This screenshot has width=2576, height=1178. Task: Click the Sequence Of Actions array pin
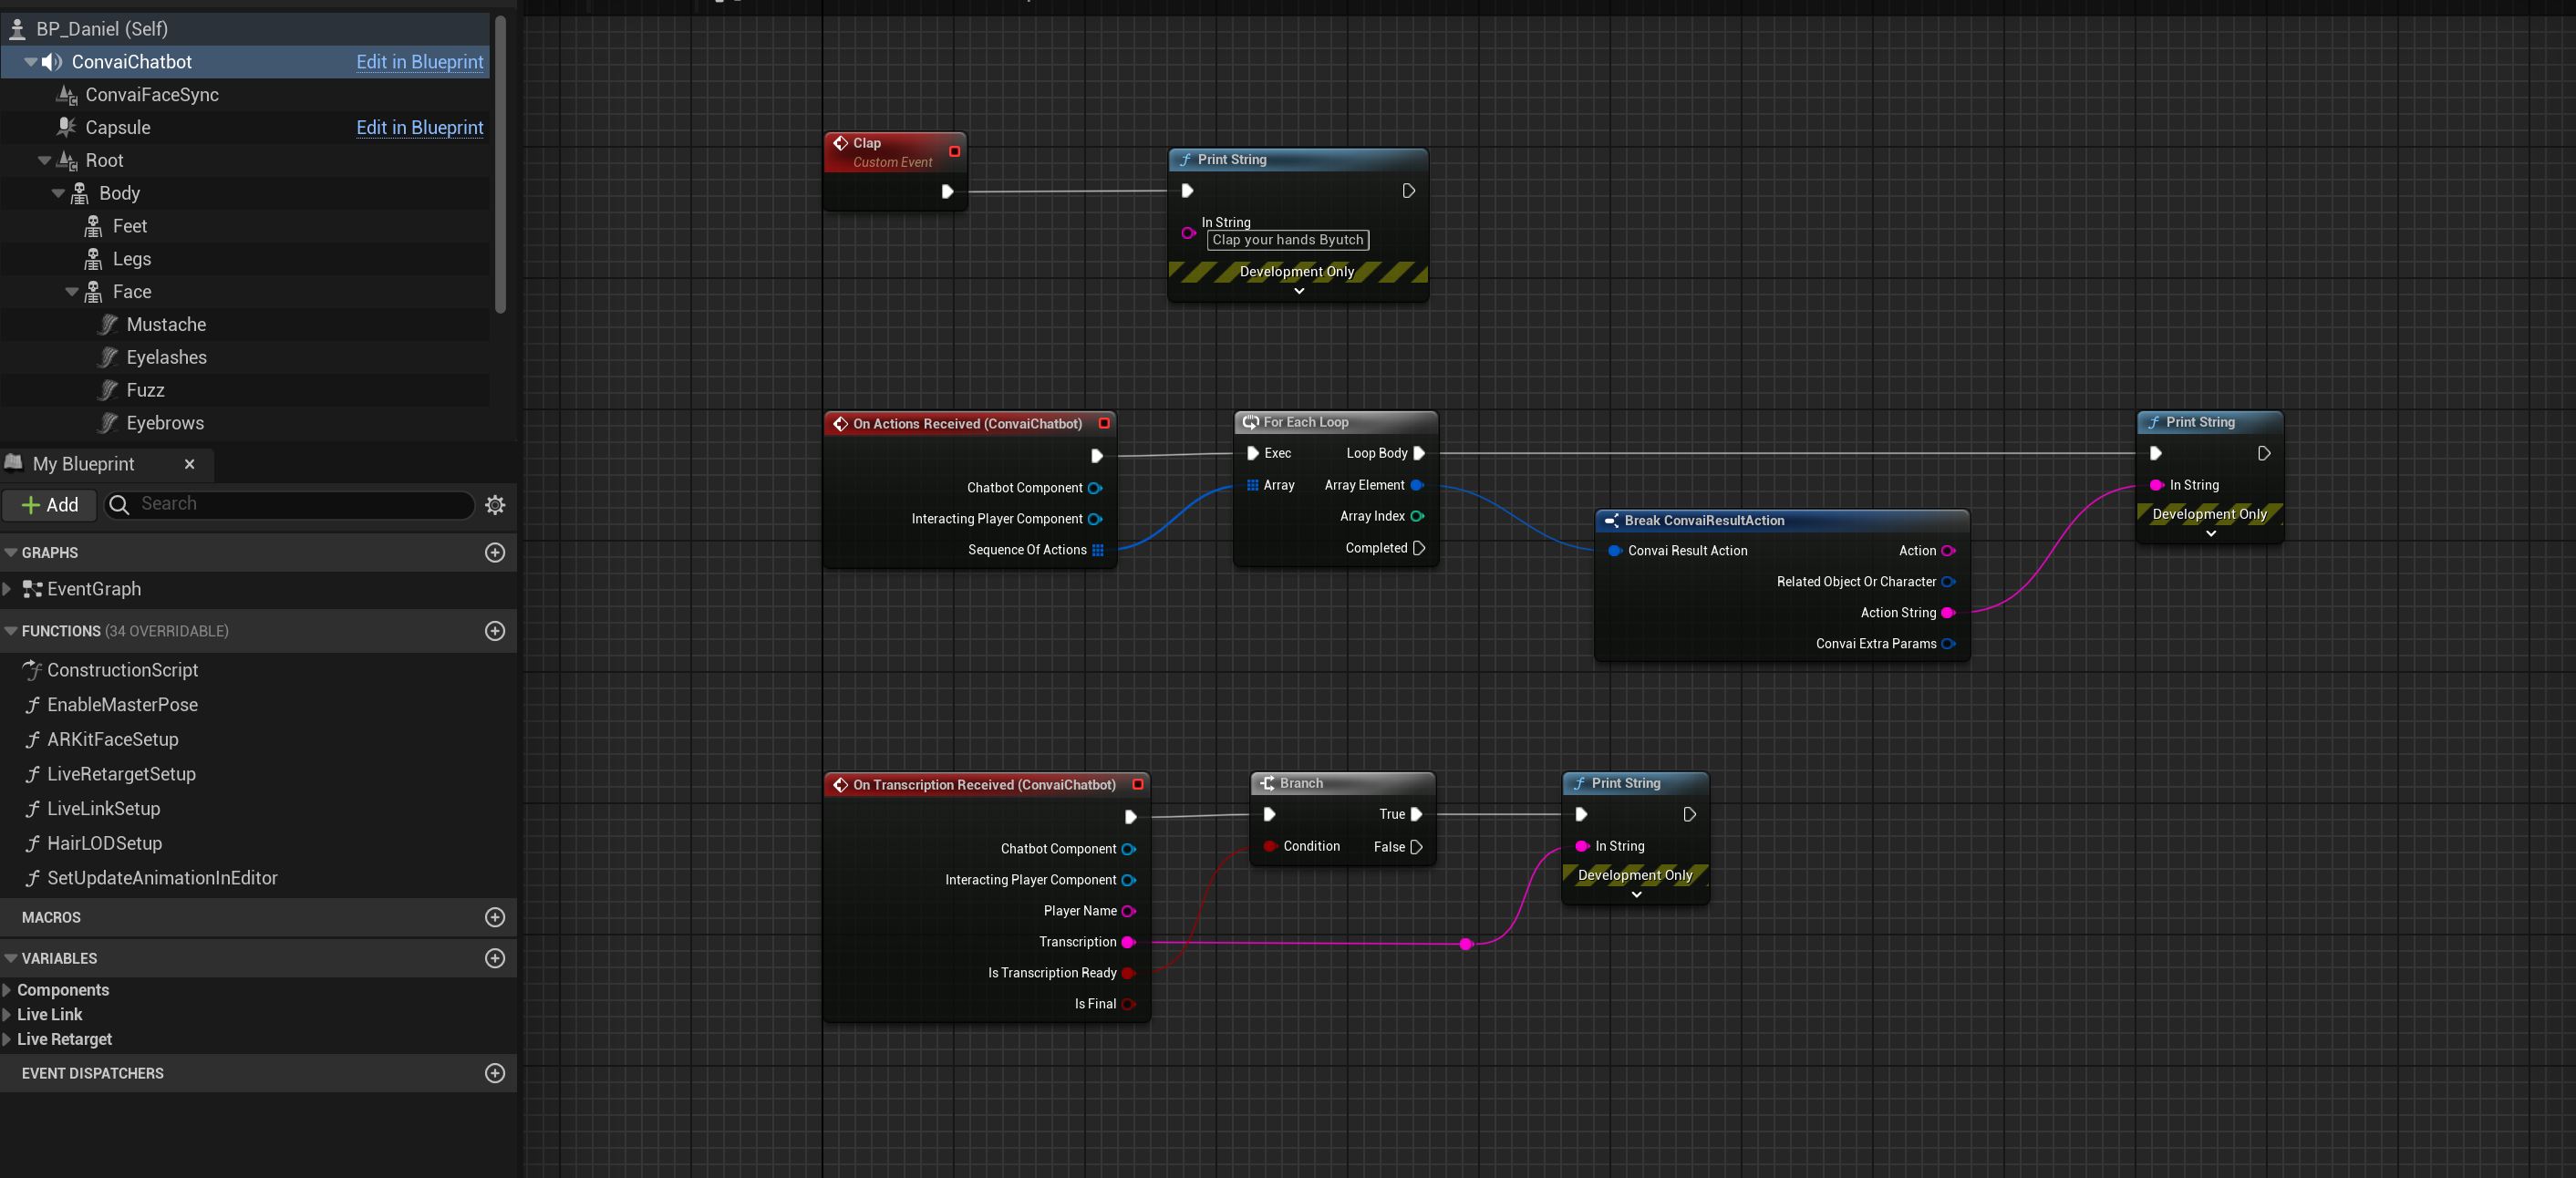[x=1098, y=550]
